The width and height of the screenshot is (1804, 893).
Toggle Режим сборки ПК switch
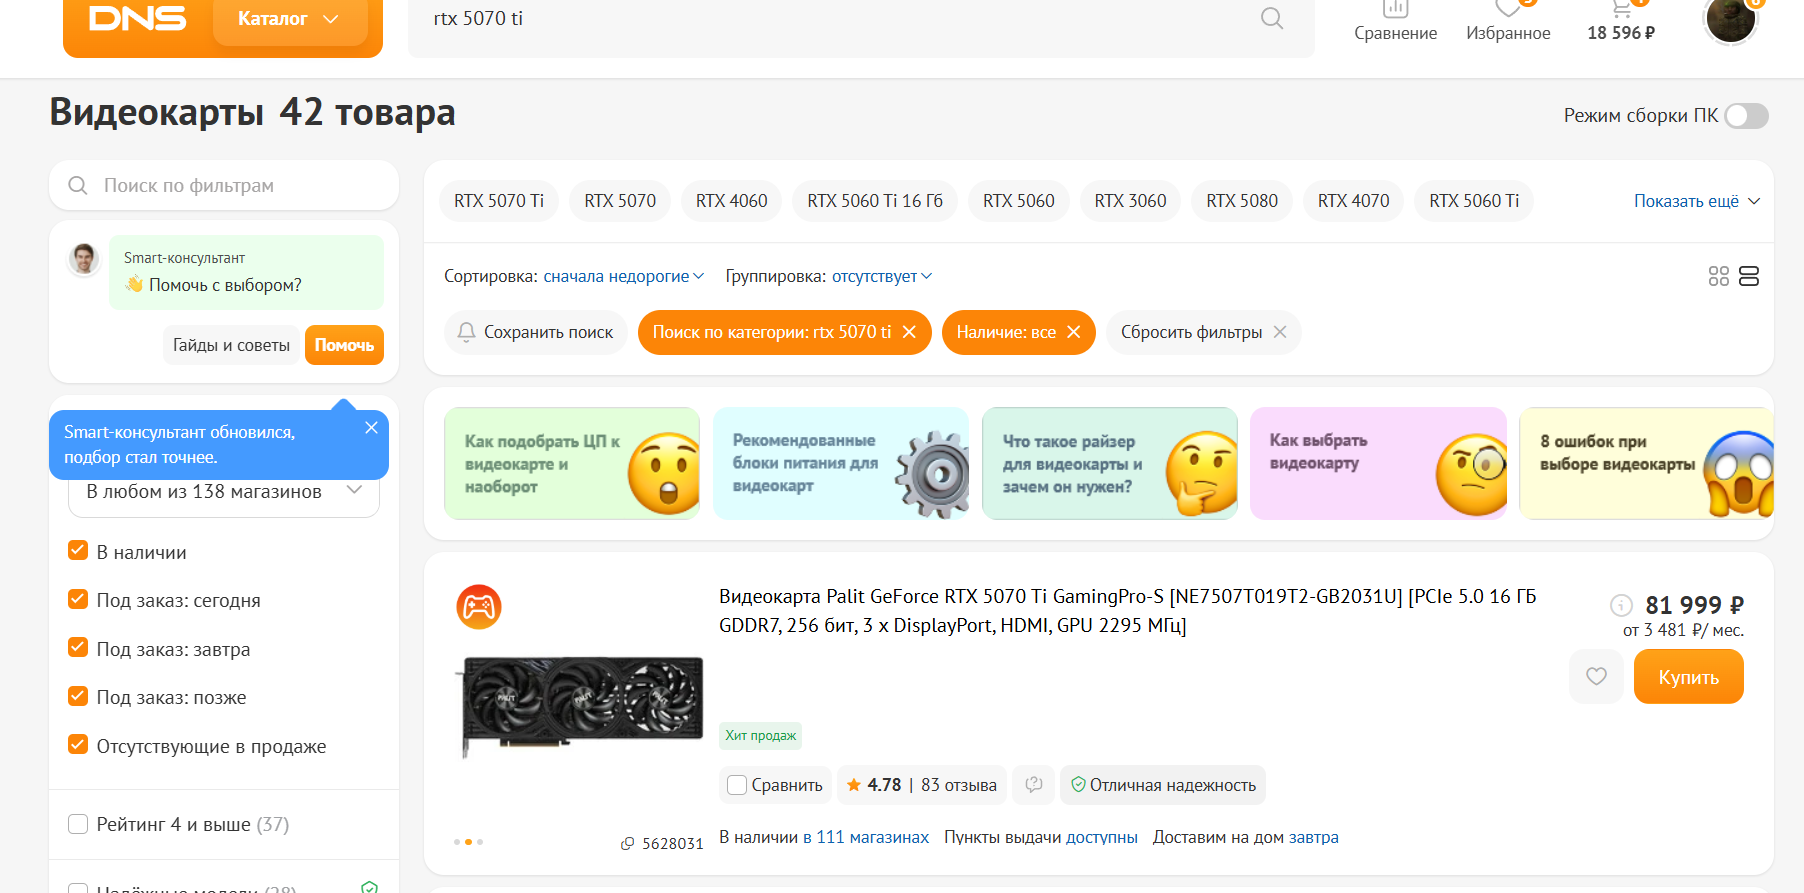[x=1746, y=116]
